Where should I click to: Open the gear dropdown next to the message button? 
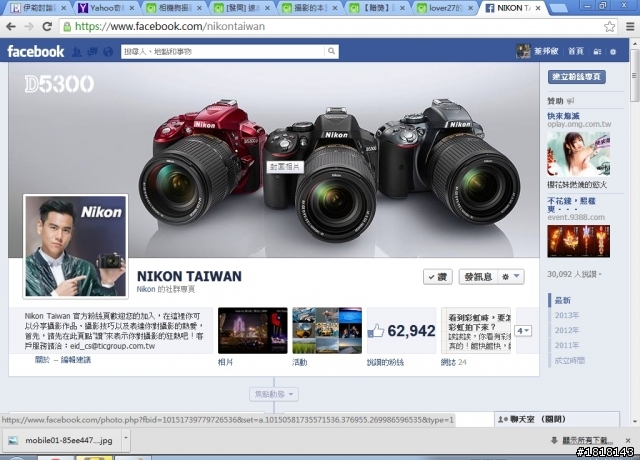pyautogui.click(x=511, y=277)
